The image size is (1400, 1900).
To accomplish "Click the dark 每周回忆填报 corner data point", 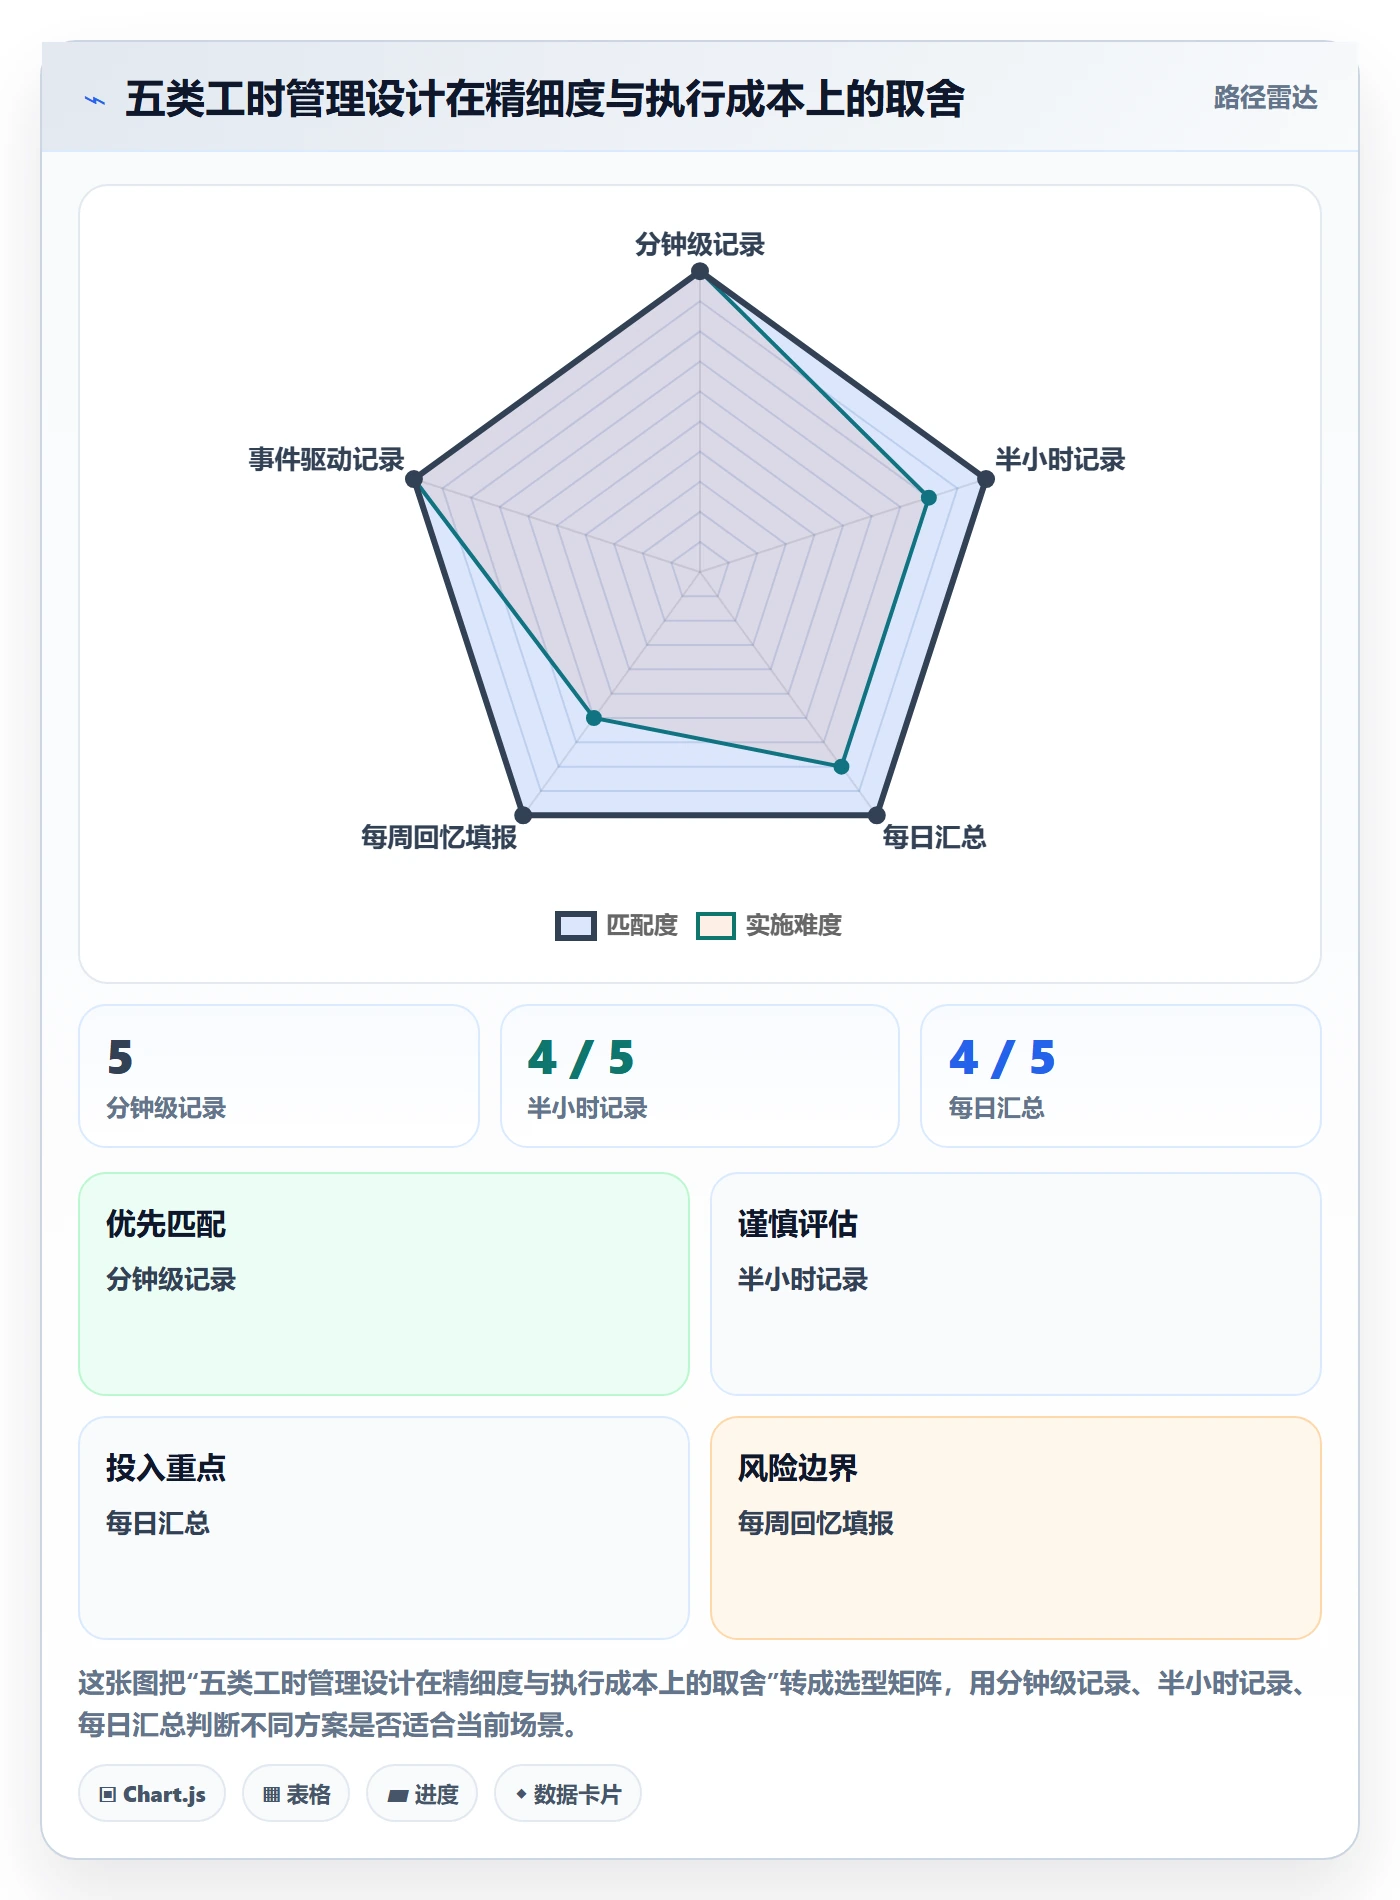I will click(x=523, y=815).
